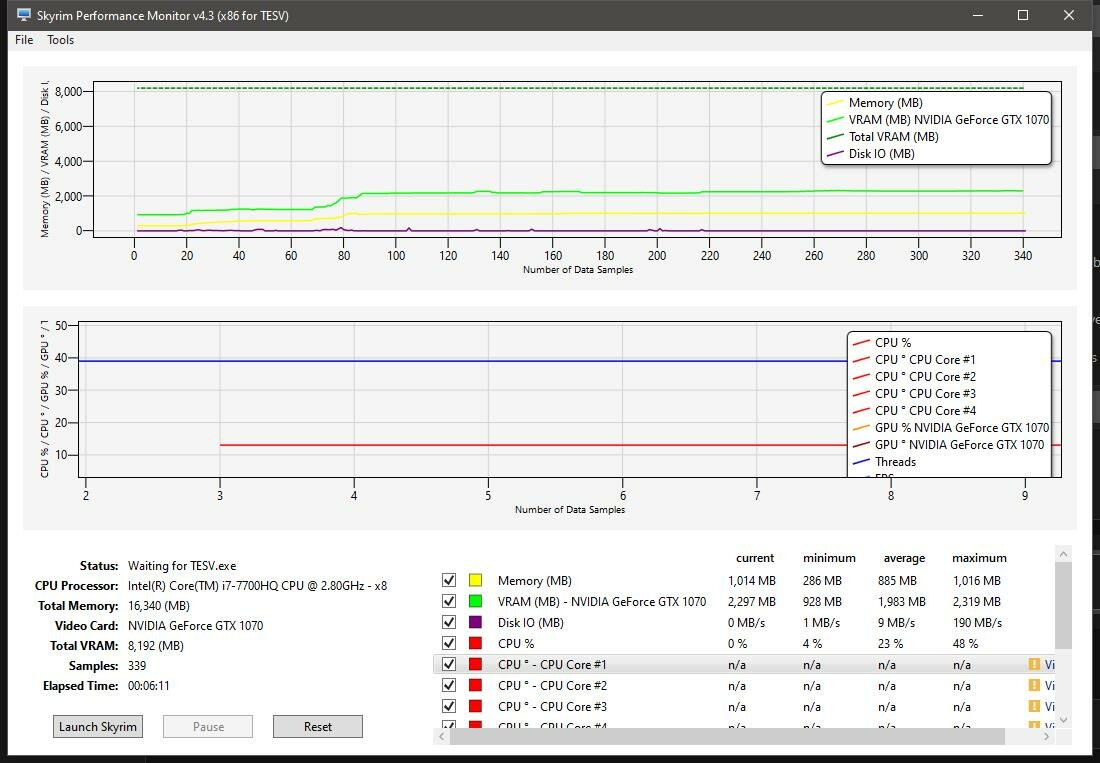Click the "16,340 (MB)" total memory value
This screenshot has width=1100, height=763.
pos(159,606)
